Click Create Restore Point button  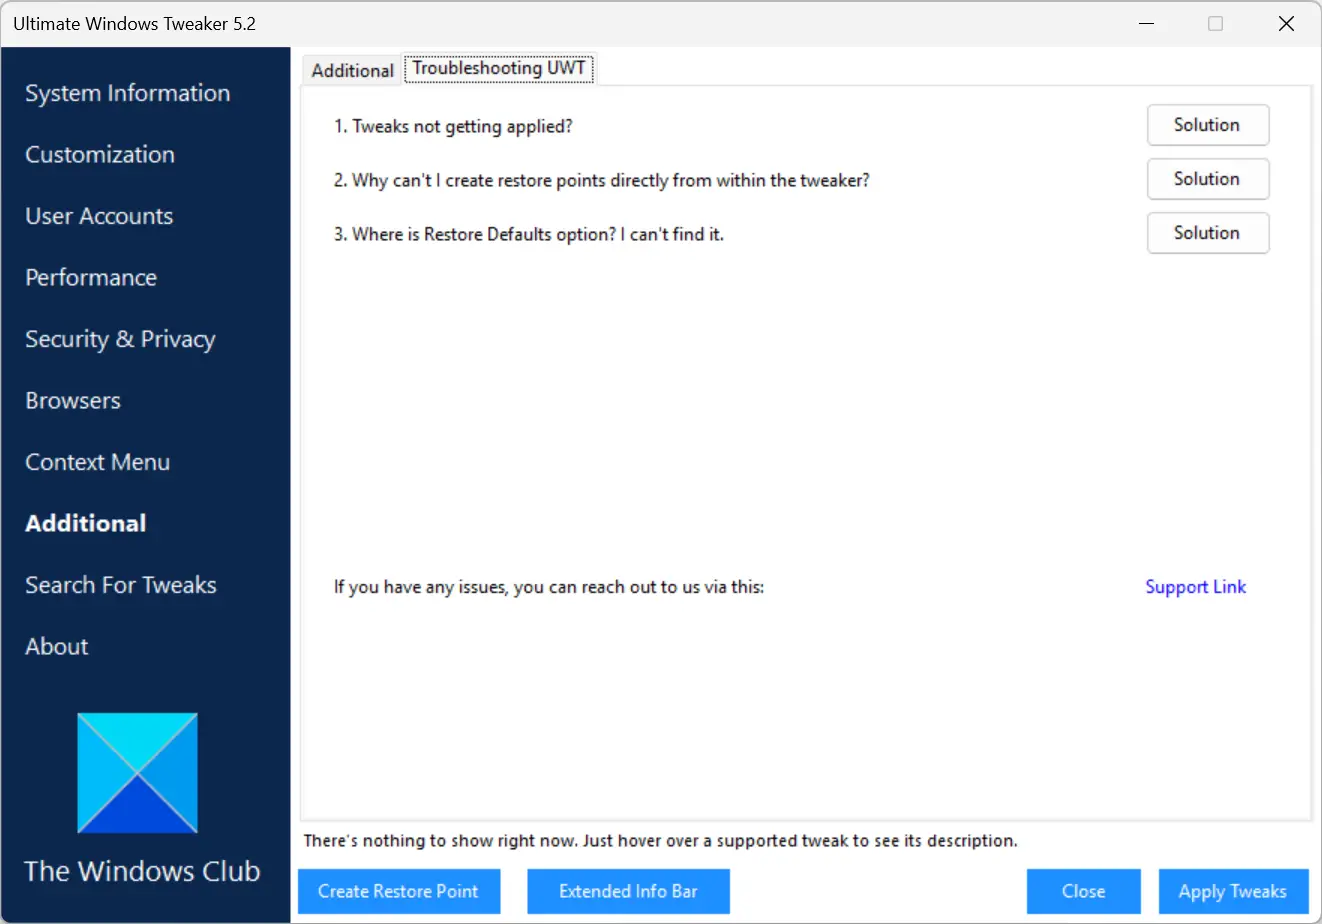399,891
